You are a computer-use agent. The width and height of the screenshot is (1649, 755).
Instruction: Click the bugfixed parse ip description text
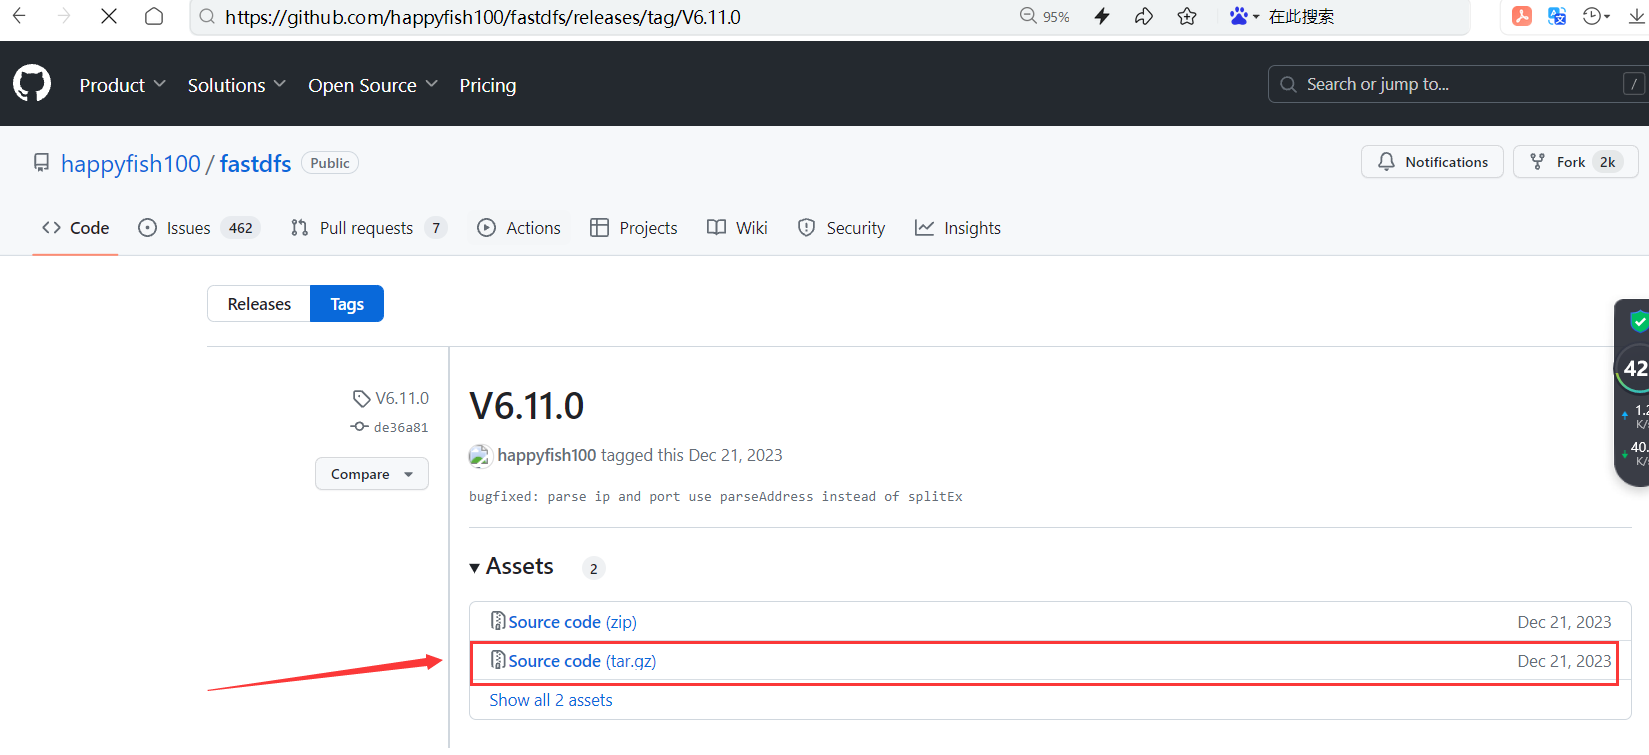pyautogui.click(x=716, y=496)
